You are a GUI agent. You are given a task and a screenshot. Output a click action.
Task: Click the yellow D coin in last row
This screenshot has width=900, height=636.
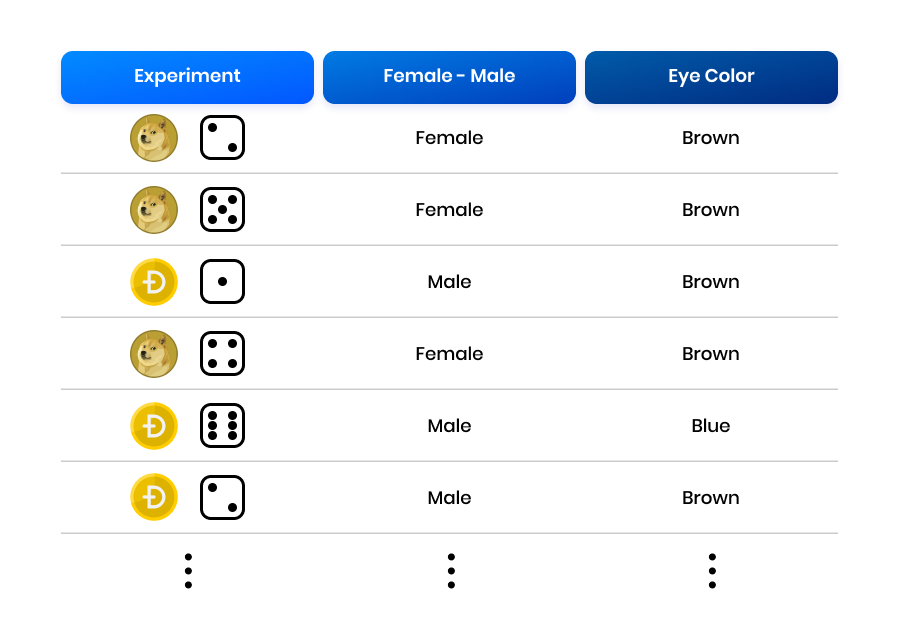point(154,498)
